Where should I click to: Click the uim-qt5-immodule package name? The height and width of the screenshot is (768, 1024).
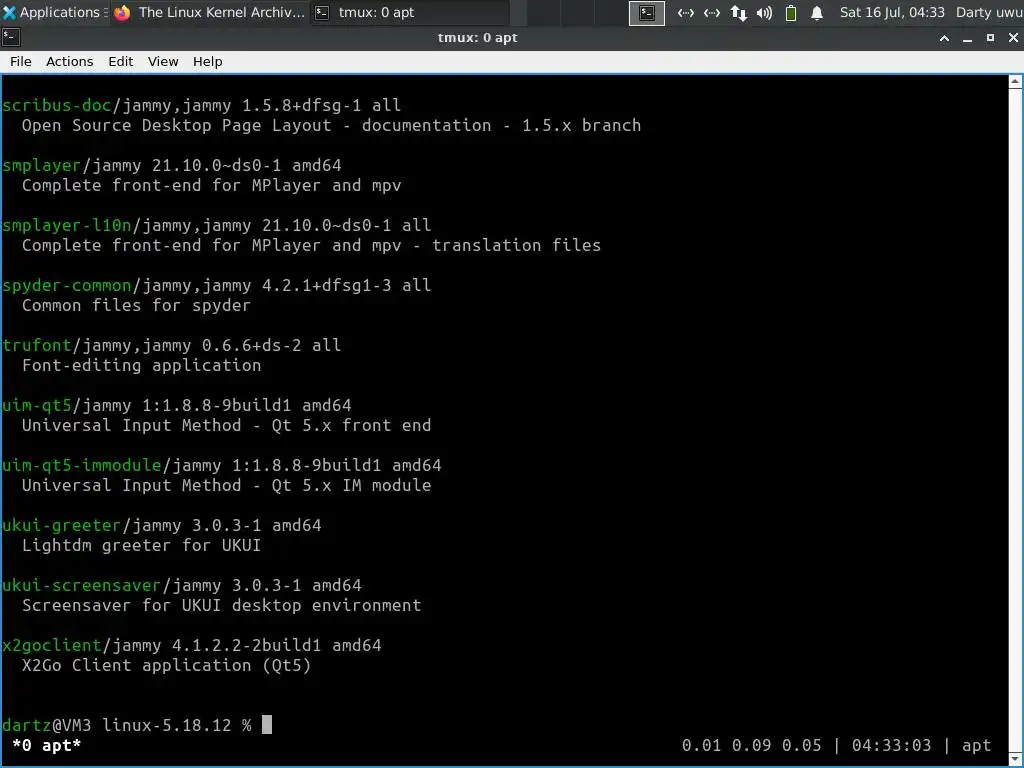[82, 466]
